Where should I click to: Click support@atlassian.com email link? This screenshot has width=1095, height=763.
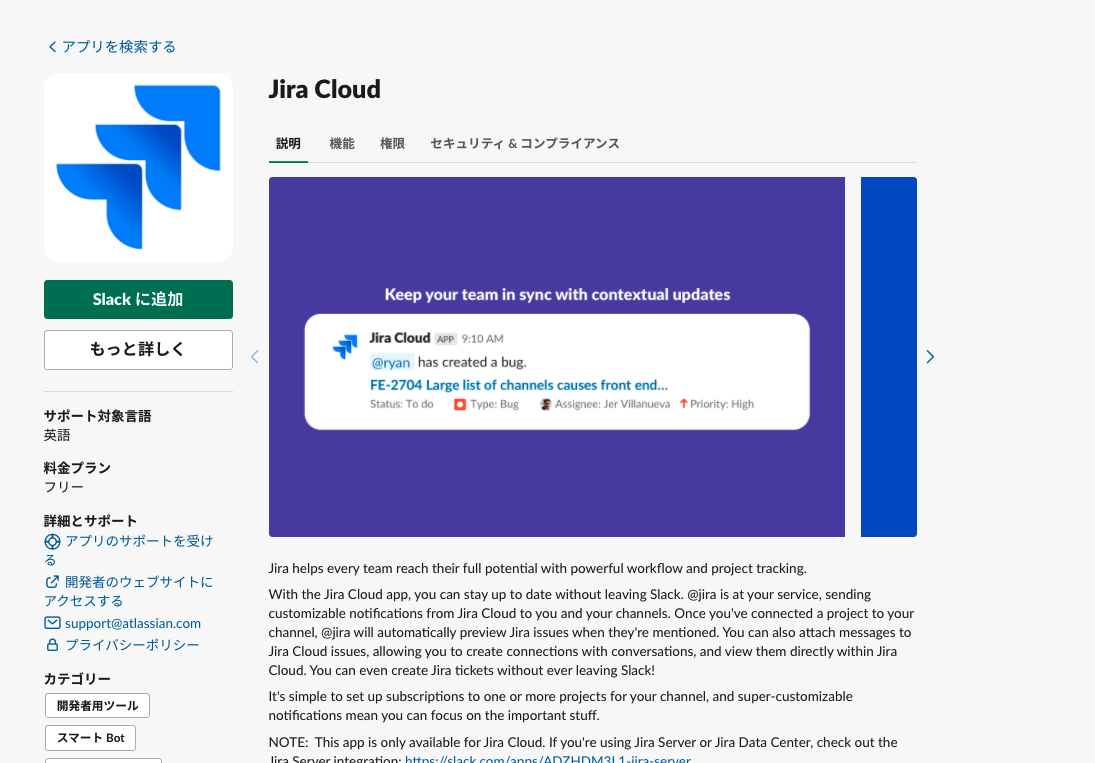pyautogui.click(x=133, y=623)
